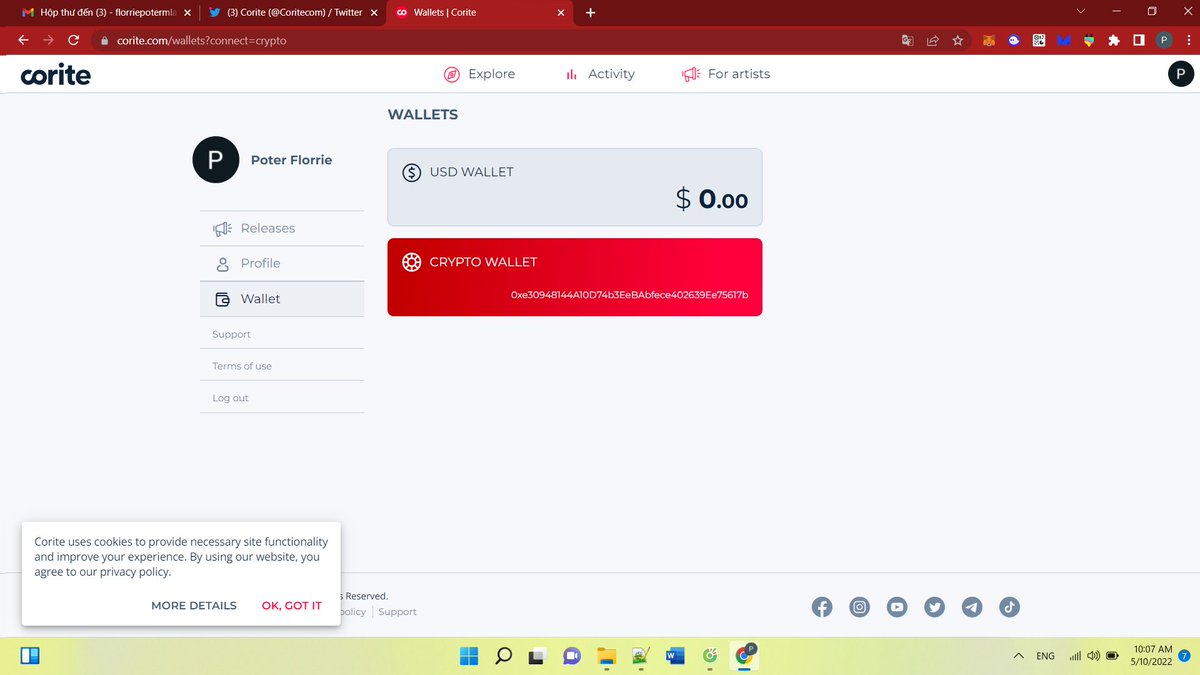
Task: Reload the Corite wallets page
Action: click(x=73, y=41)
